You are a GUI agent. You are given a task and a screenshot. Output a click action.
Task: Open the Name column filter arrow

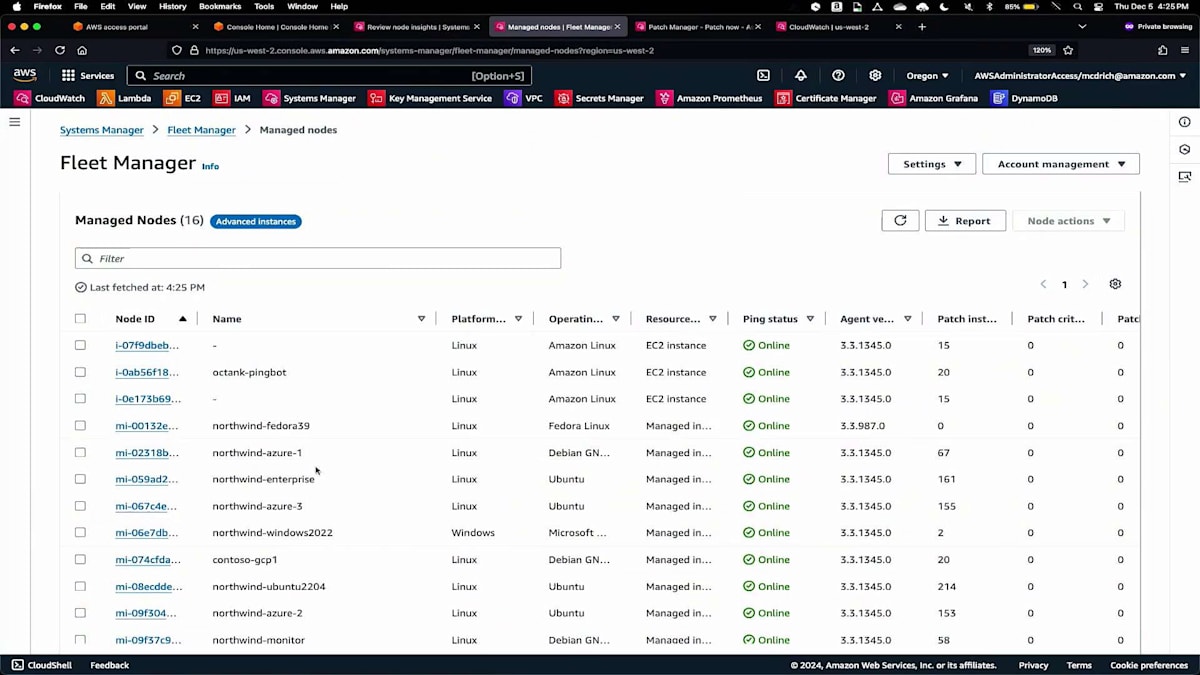(x=421, y=319)
